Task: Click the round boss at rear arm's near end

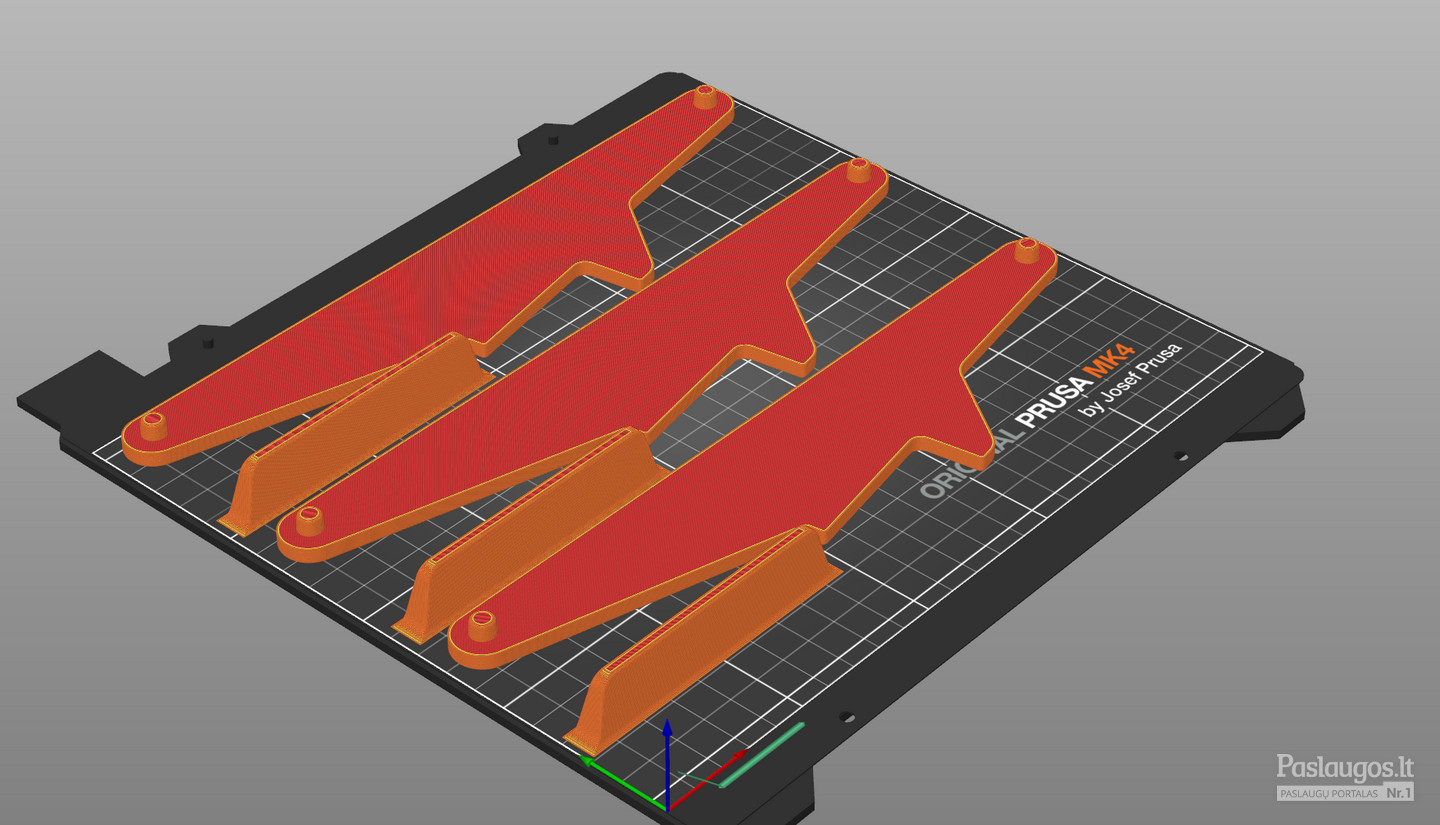Action: click(x=153, y=426)
